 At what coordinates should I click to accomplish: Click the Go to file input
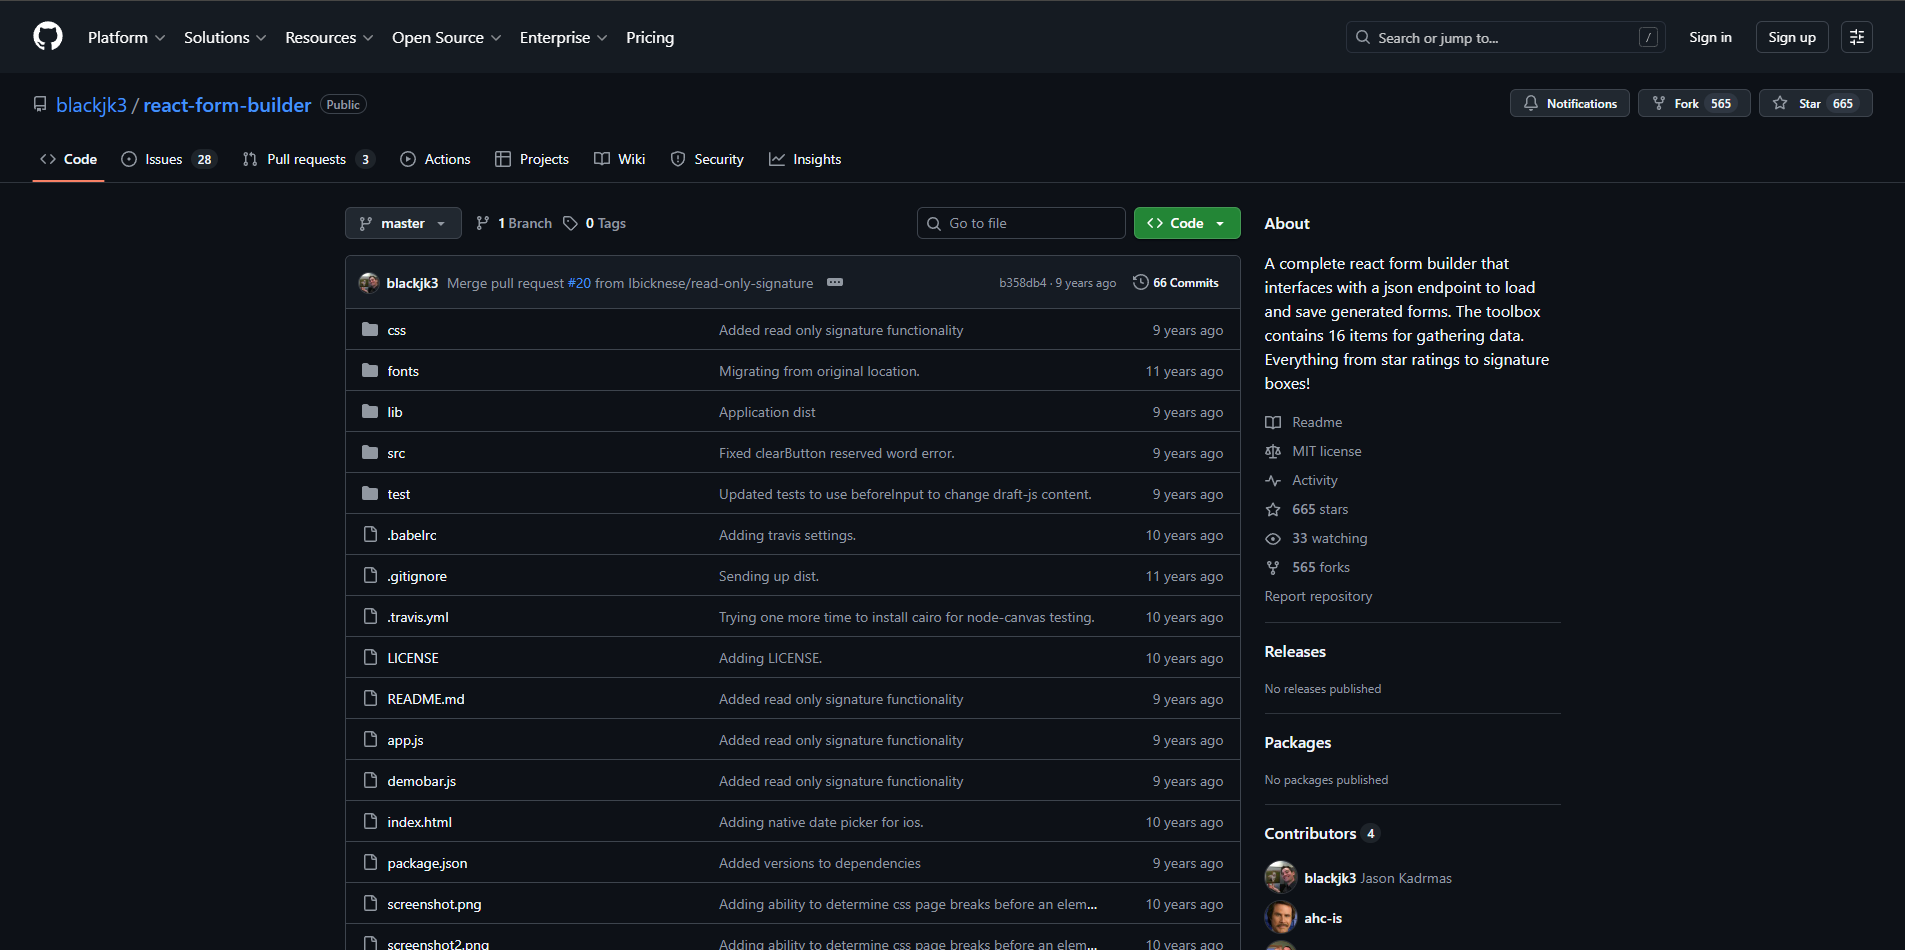(1021, 223)
